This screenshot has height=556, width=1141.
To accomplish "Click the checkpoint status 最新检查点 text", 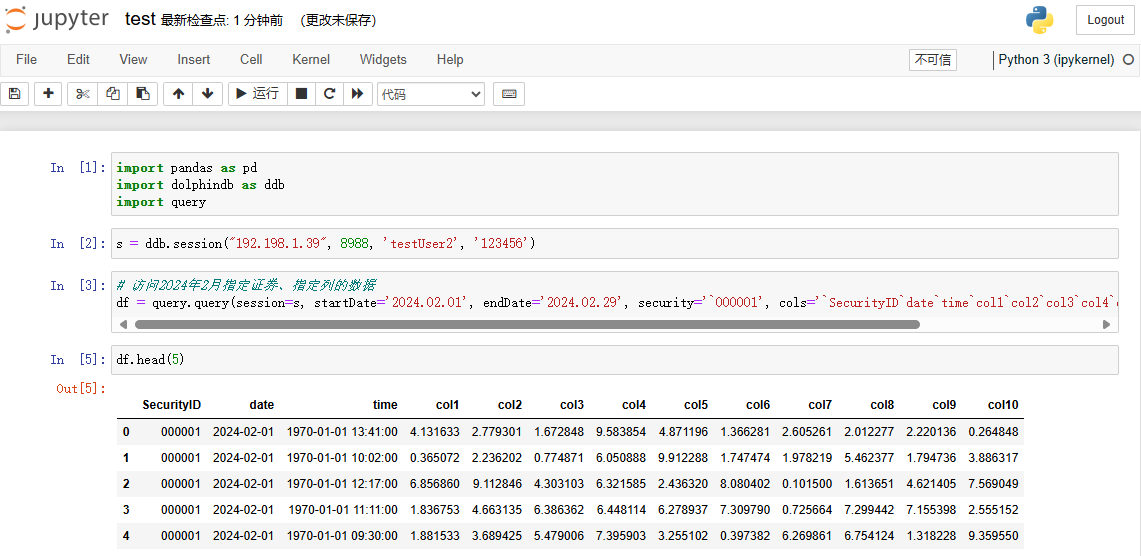I will (222, 20).
